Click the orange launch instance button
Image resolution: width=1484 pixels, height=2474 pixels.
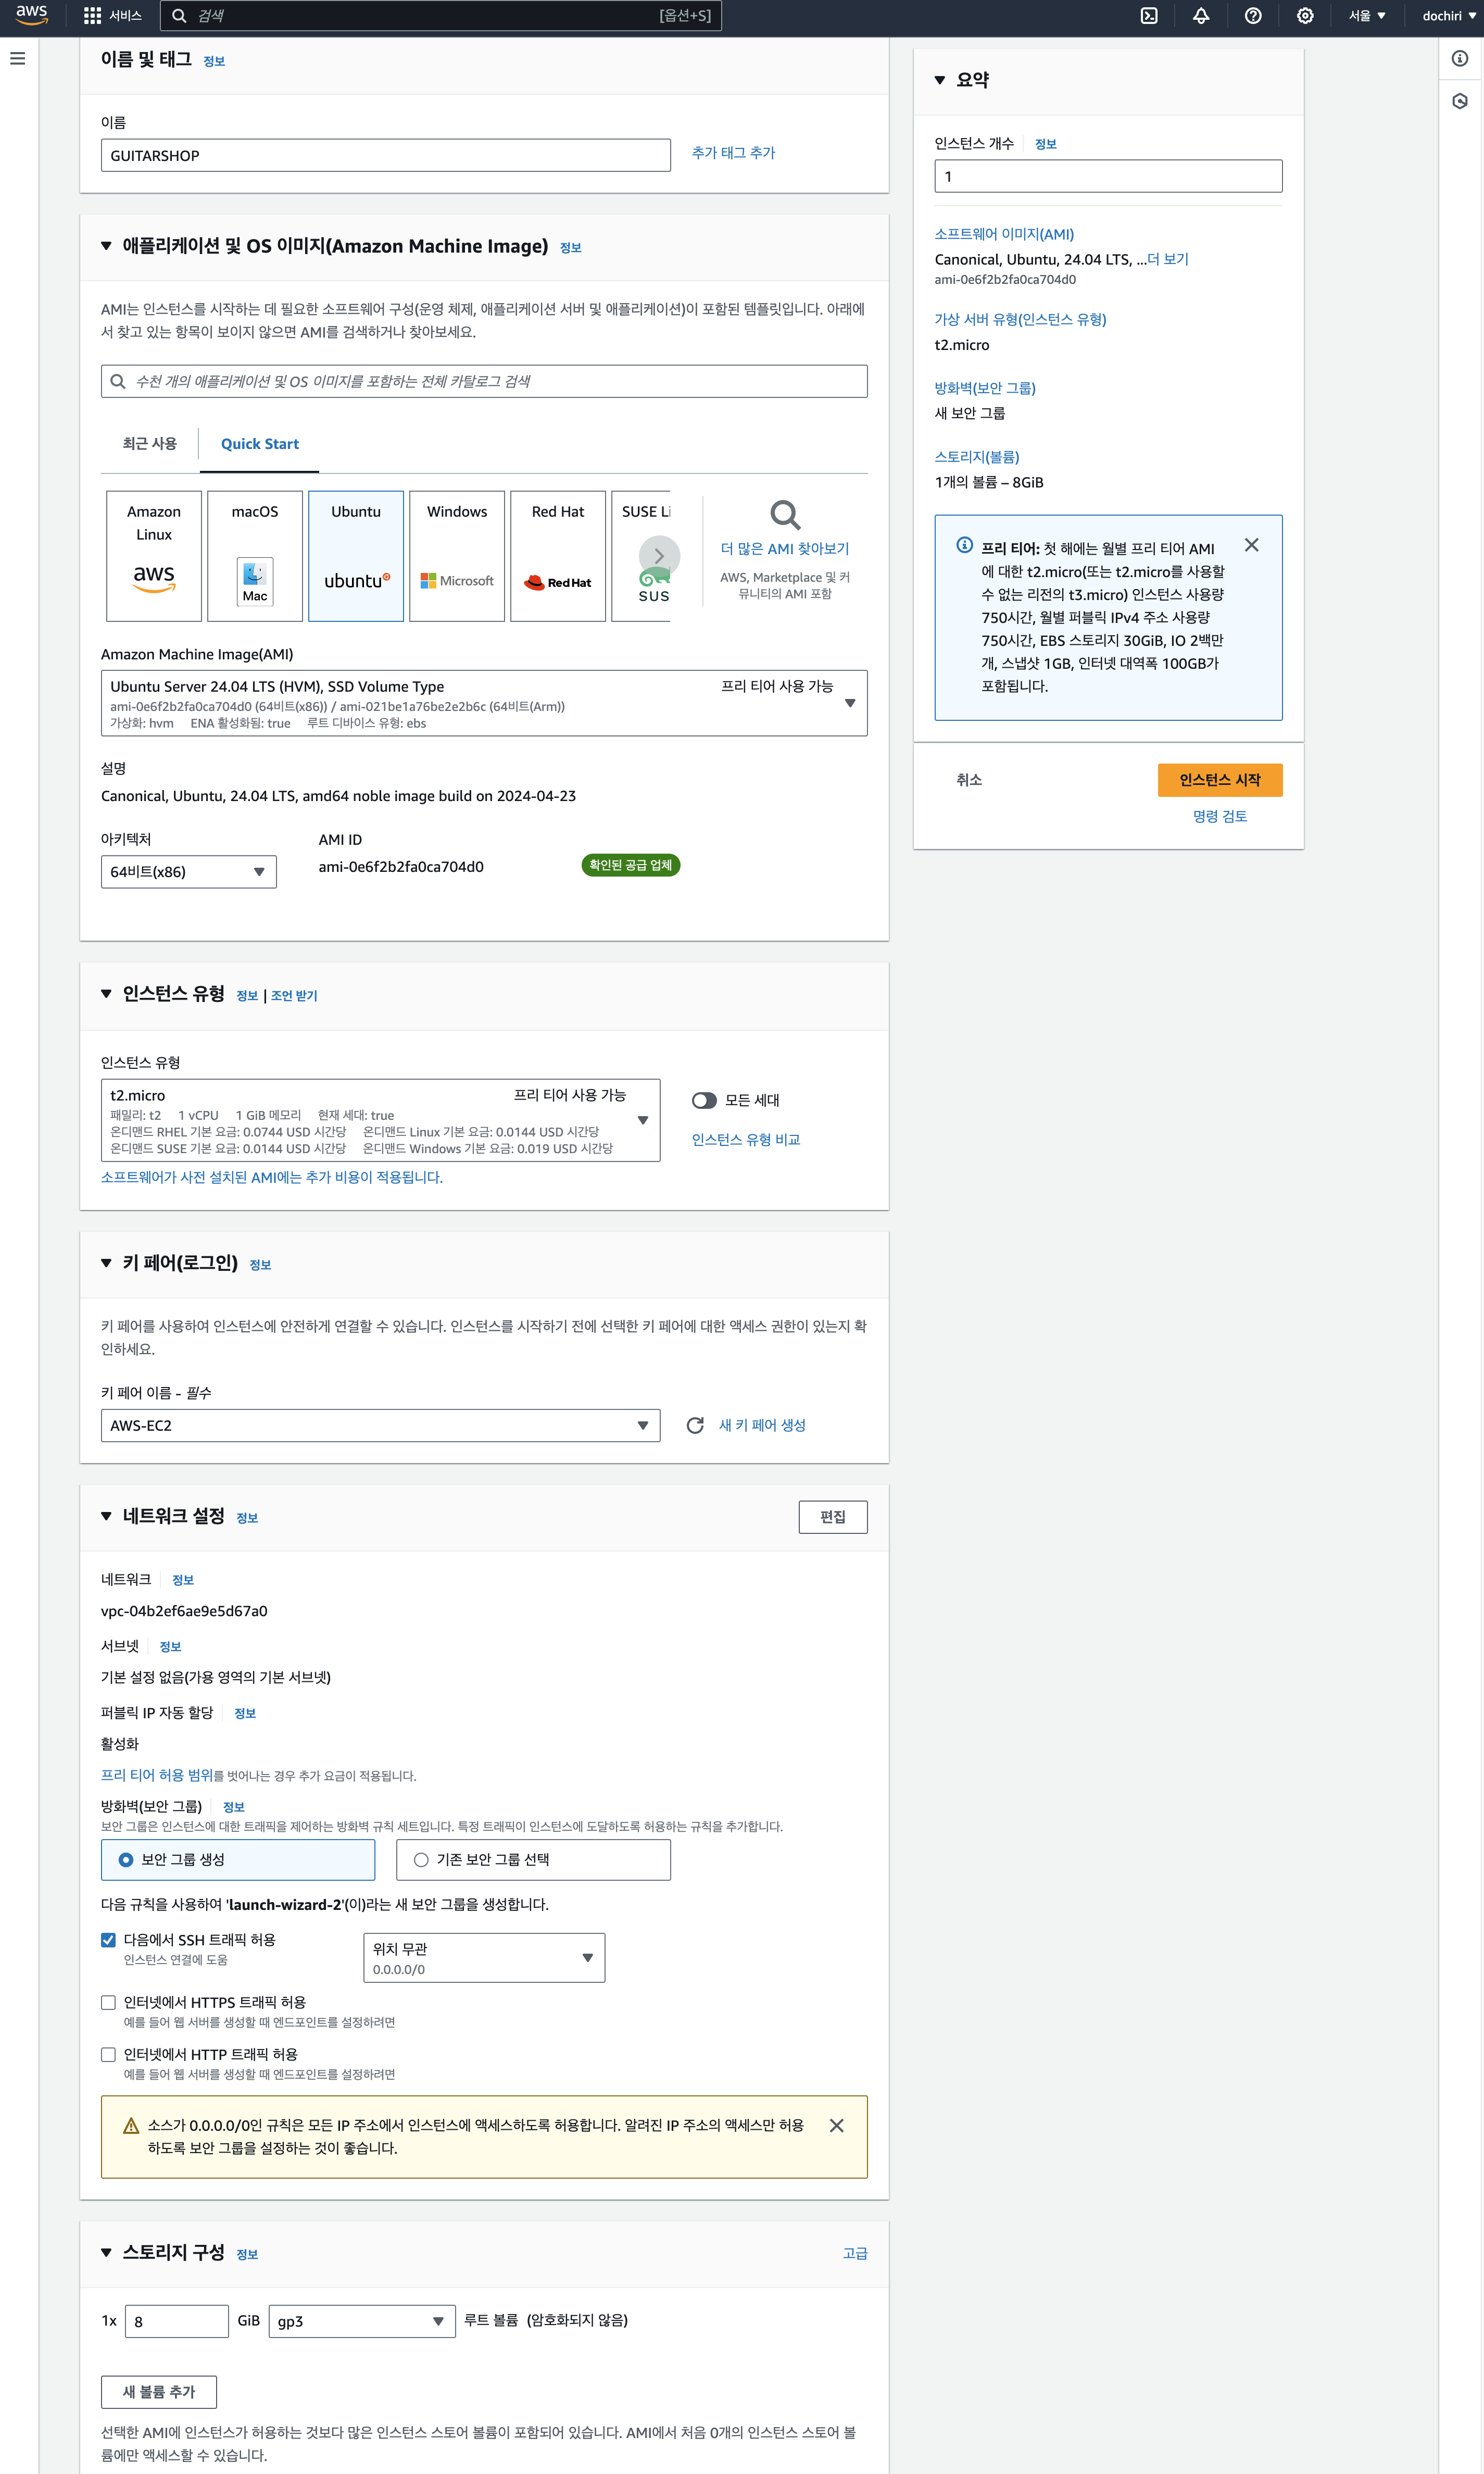[1219, 780]
